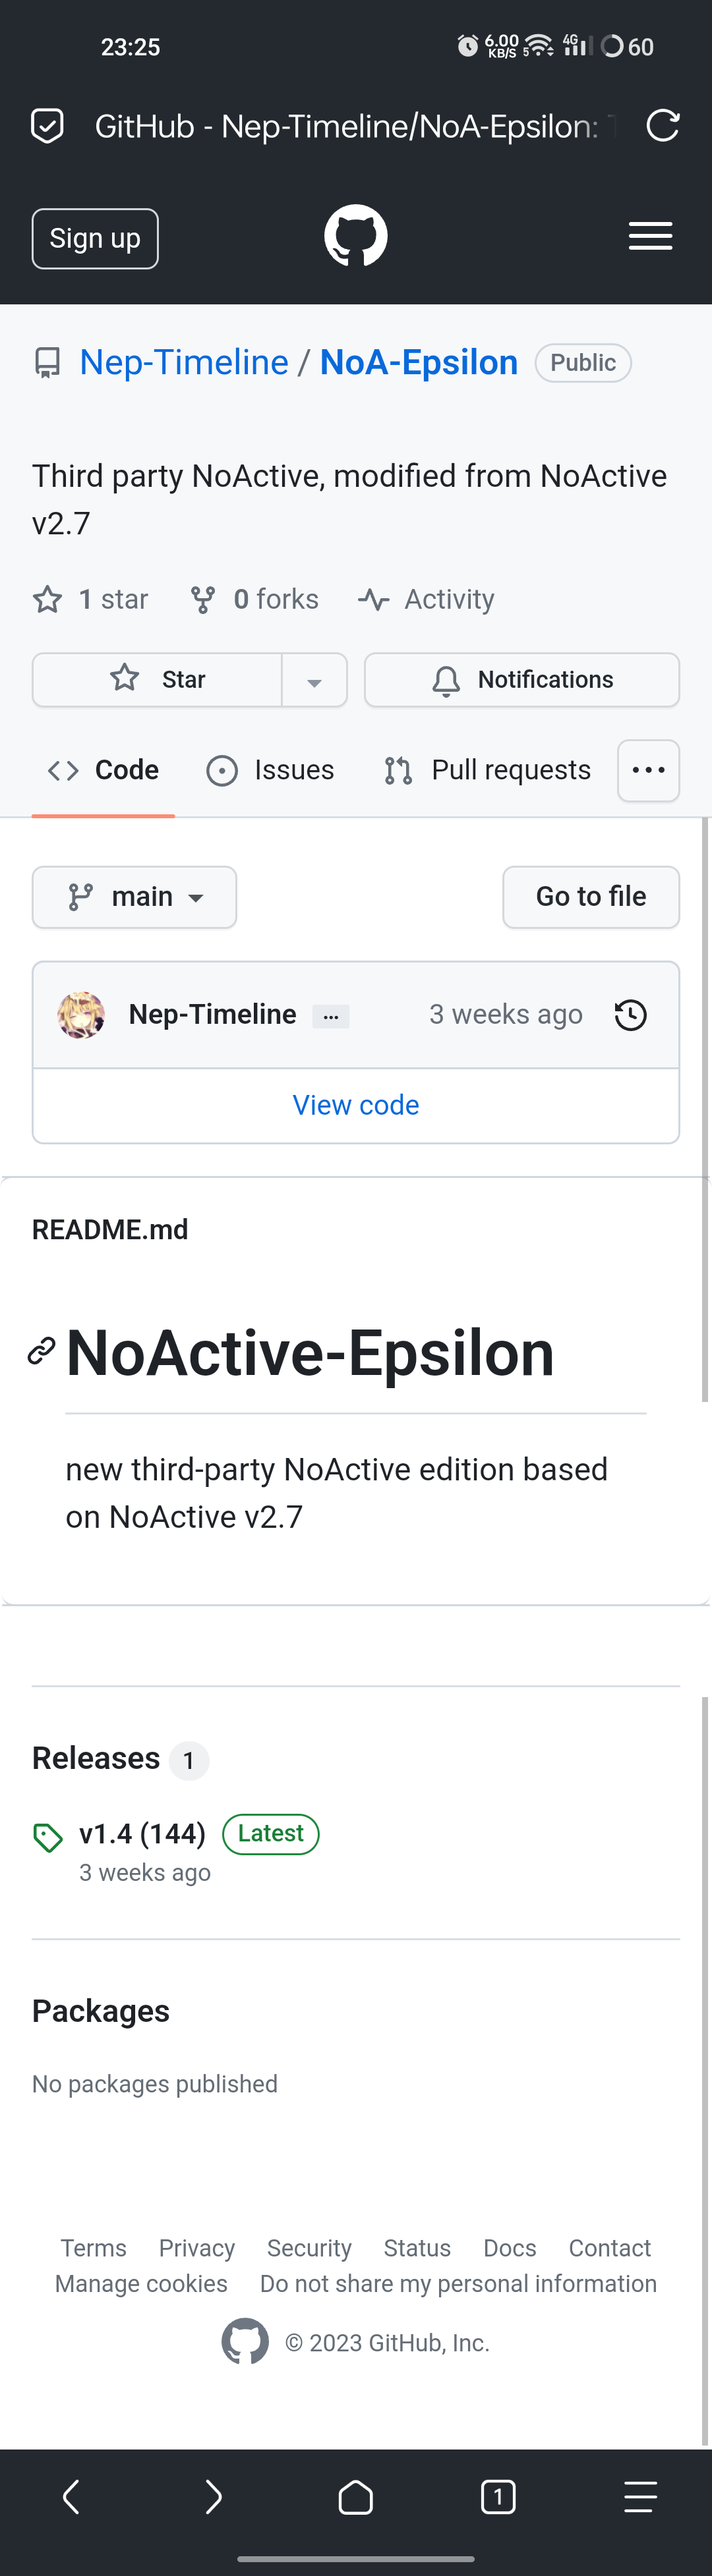Reload page with the refresh icon
Viewport: 712px width, 2576px height.
pyautogui.click(x=663, y=126)
